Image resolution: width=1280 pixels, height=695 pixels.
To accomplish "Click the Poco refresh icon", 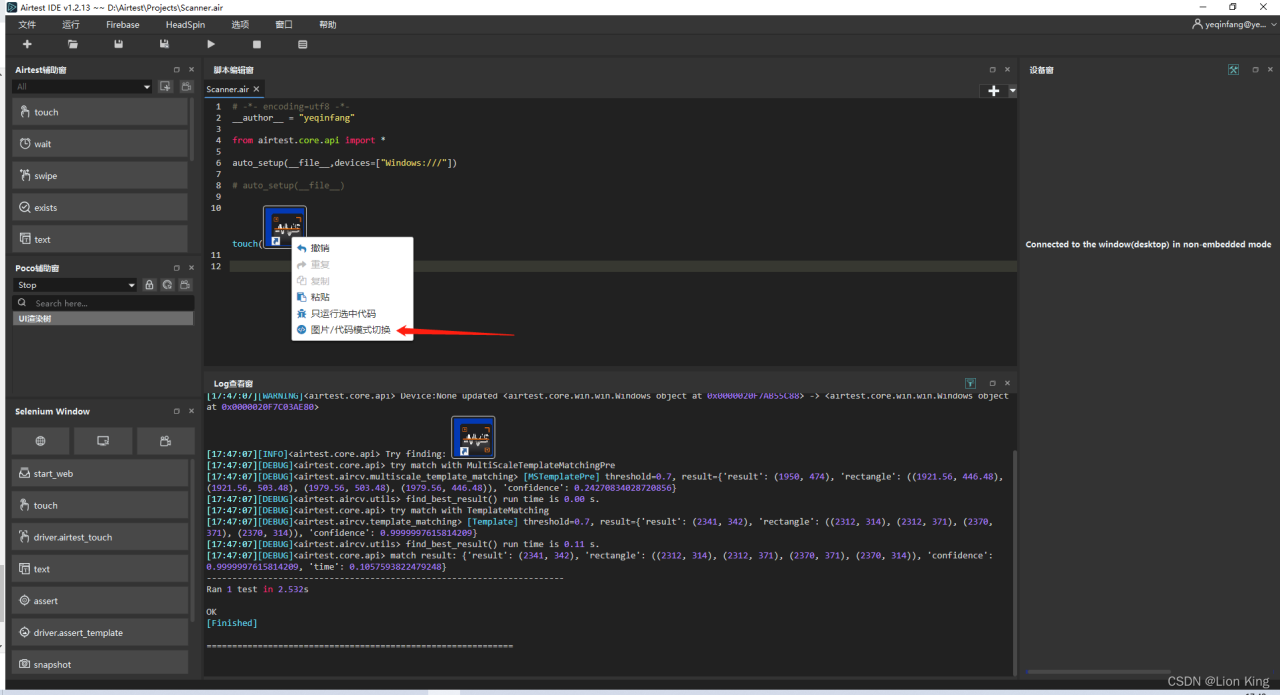I will click(168, 285).
